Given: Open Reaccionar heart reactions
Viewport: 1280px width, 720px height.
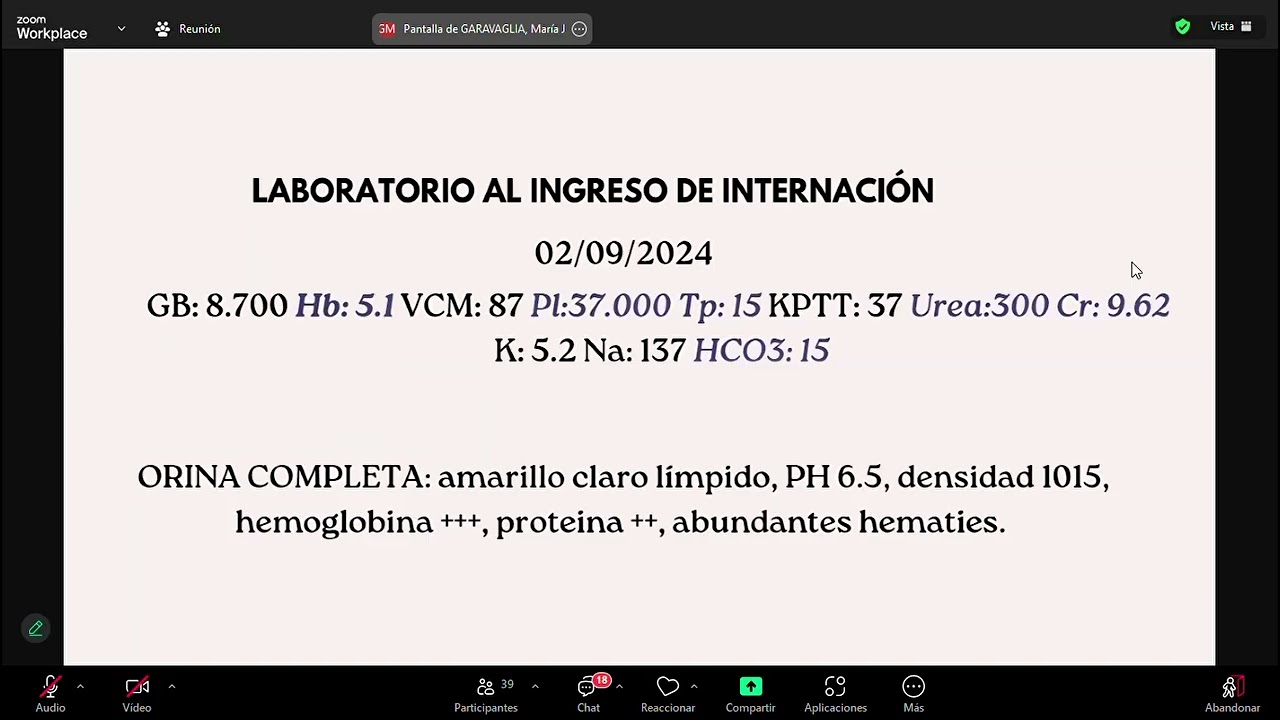Looking at the screenshot, I should tap(668, 695).
